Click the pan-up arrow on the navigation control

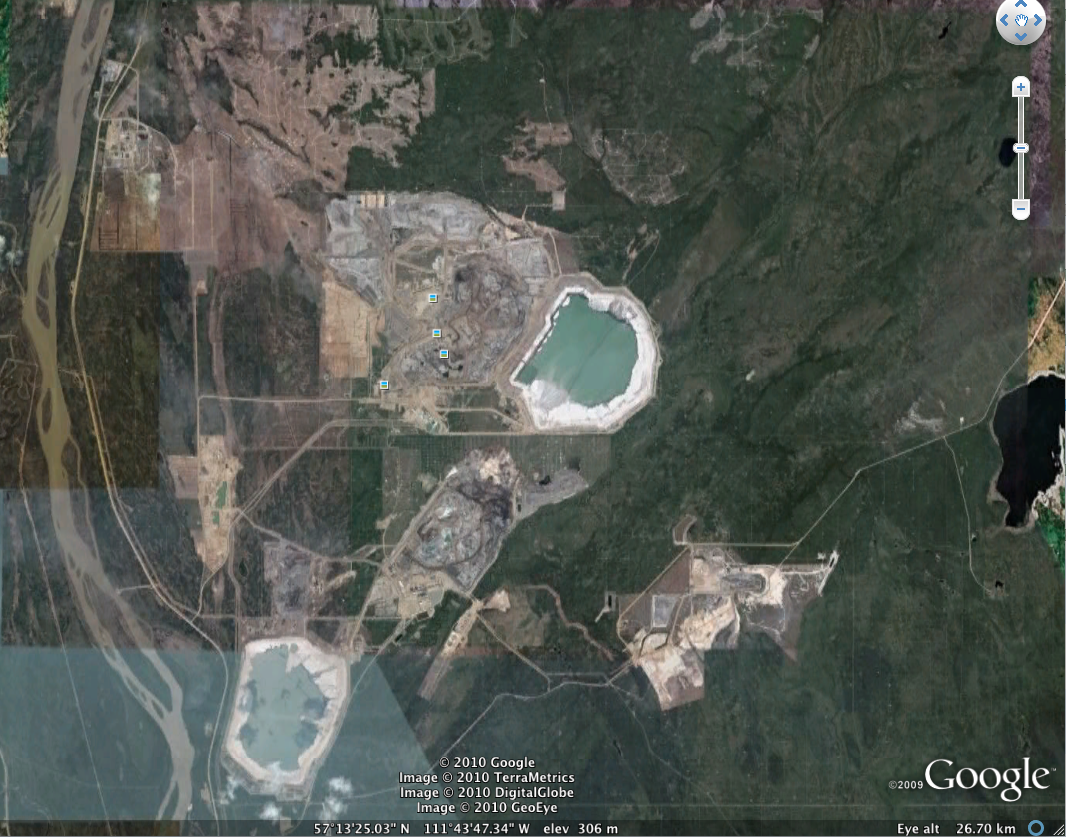(x=1021, y=6)
